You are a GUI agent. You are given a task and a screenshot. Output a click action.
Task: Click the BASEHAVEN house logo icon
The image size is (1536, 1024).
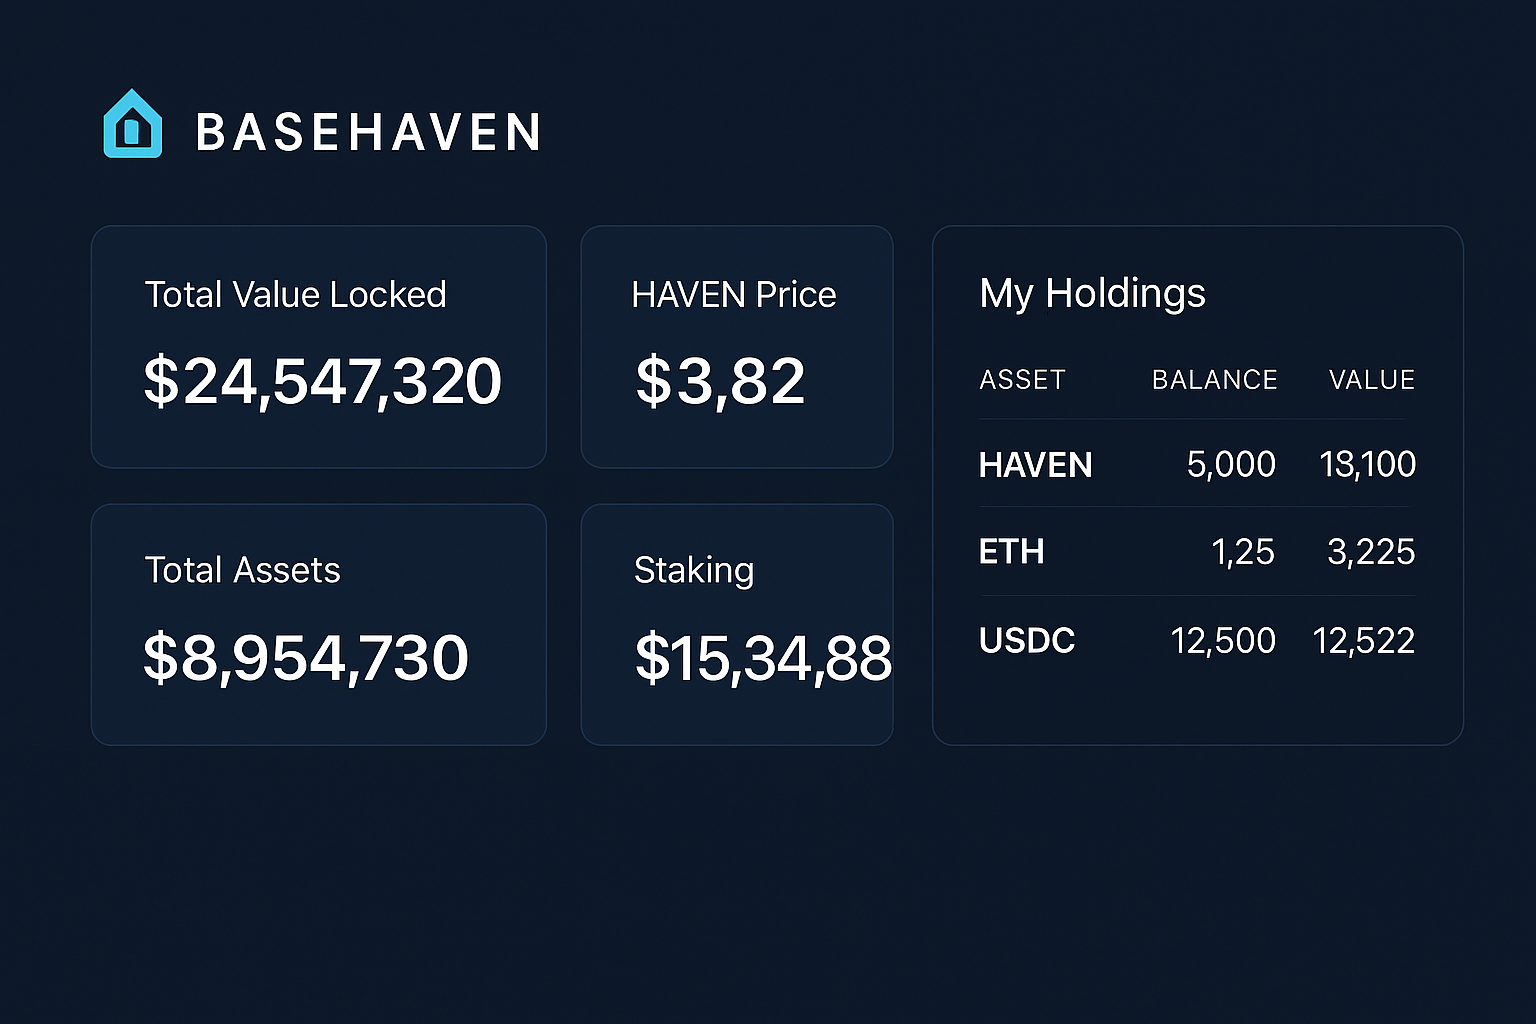(x=132, y=124)
